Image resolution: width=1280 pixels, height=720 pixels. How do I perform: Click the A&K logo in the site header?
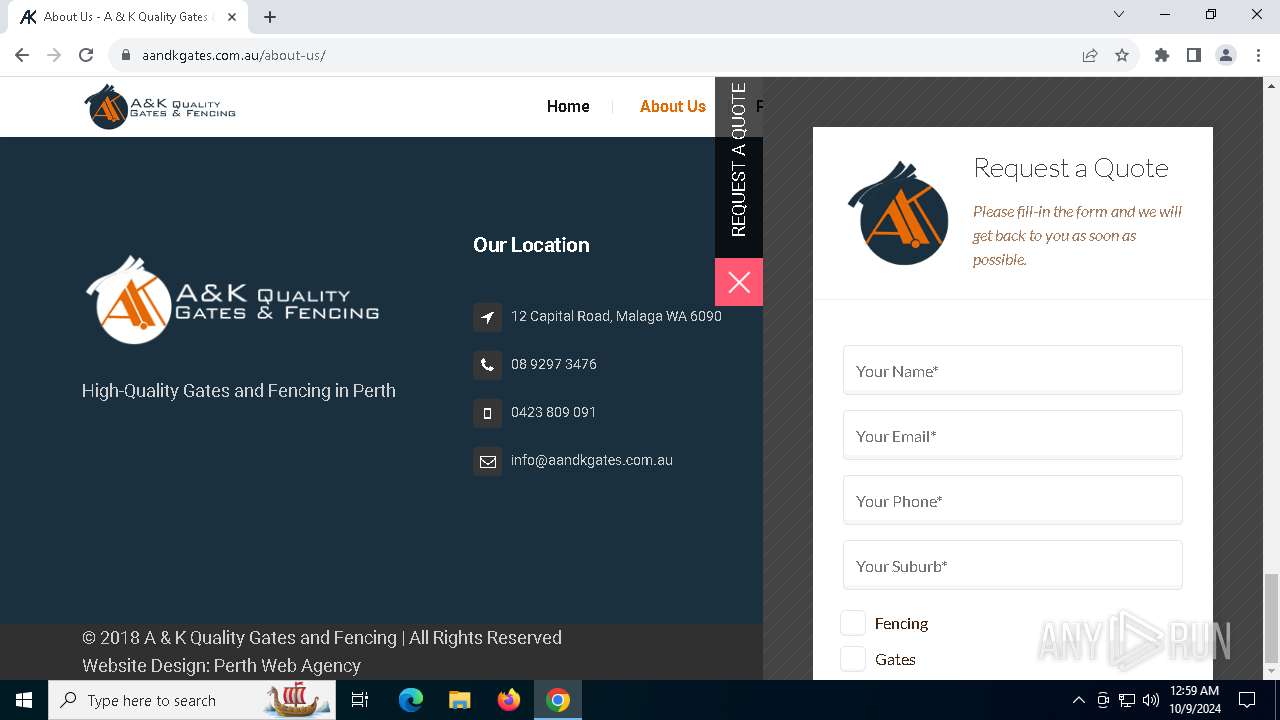coord(160,106)
